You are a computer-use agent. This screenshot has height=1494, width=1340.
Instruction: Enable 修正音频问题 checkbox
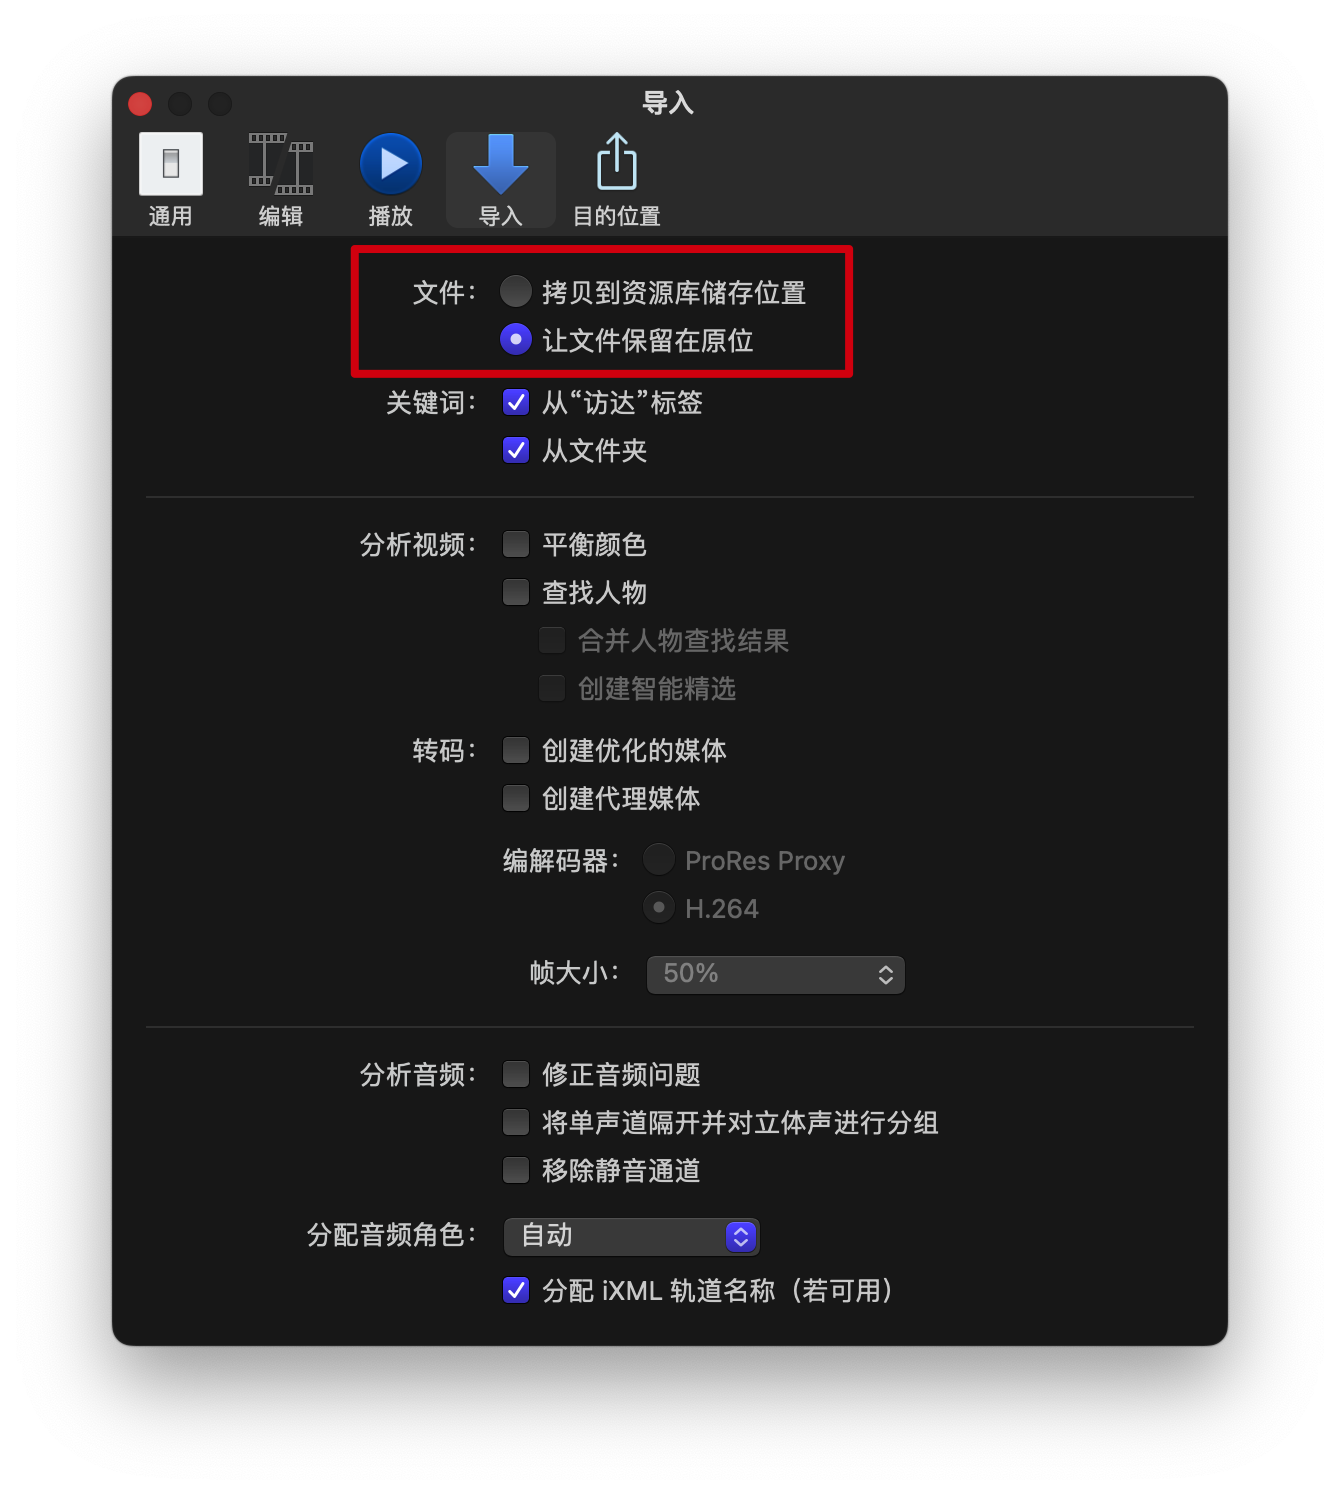pyautogui.click(x=516, y=1074)
